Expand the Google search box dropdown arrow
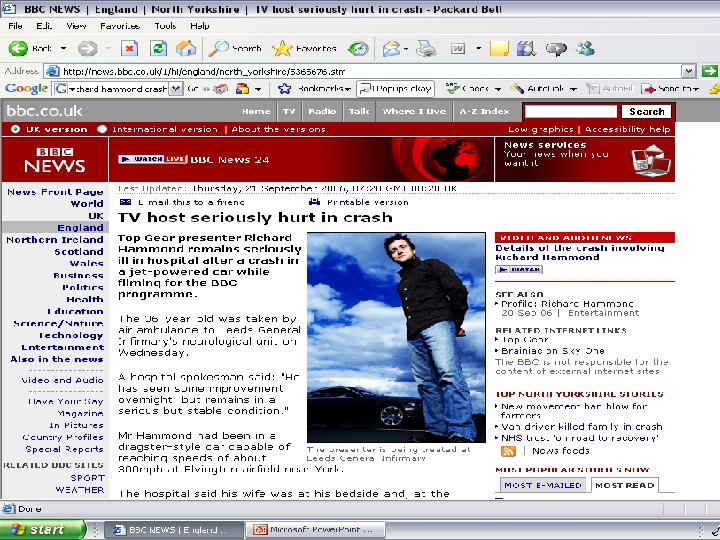This screenshot has width=720, height=540. pos(176,89)
